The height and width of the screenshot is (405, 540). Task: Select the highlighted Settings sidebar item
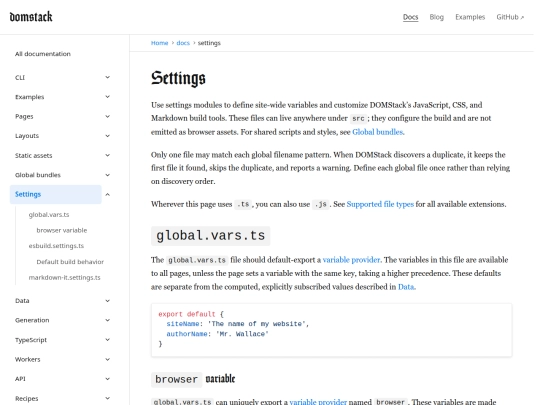coord(56,194)
